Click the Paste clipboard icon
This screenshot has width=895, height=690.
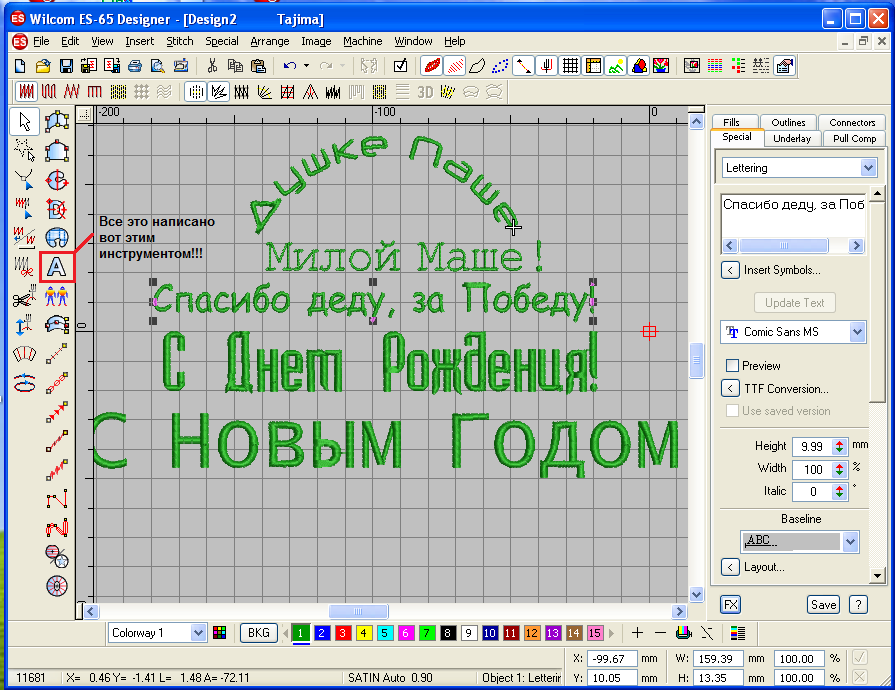[x=258, y=66]
